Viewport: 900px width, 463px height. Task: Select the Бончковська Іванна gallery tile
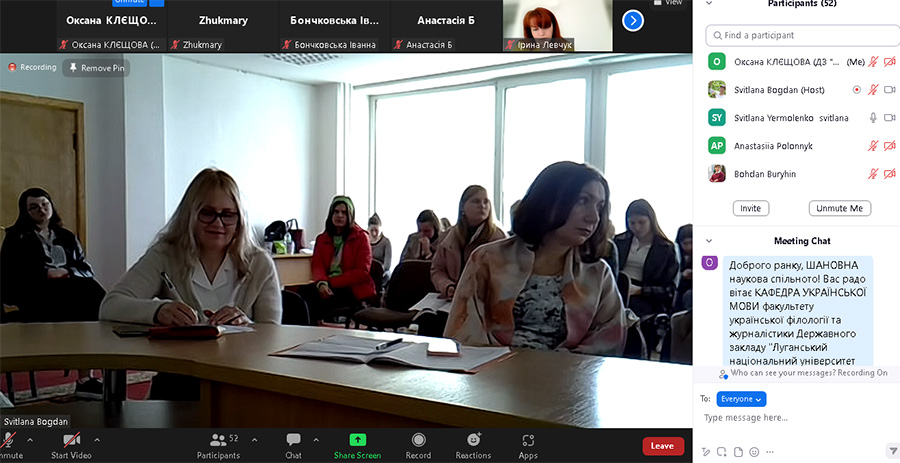(x=335, y=26)
